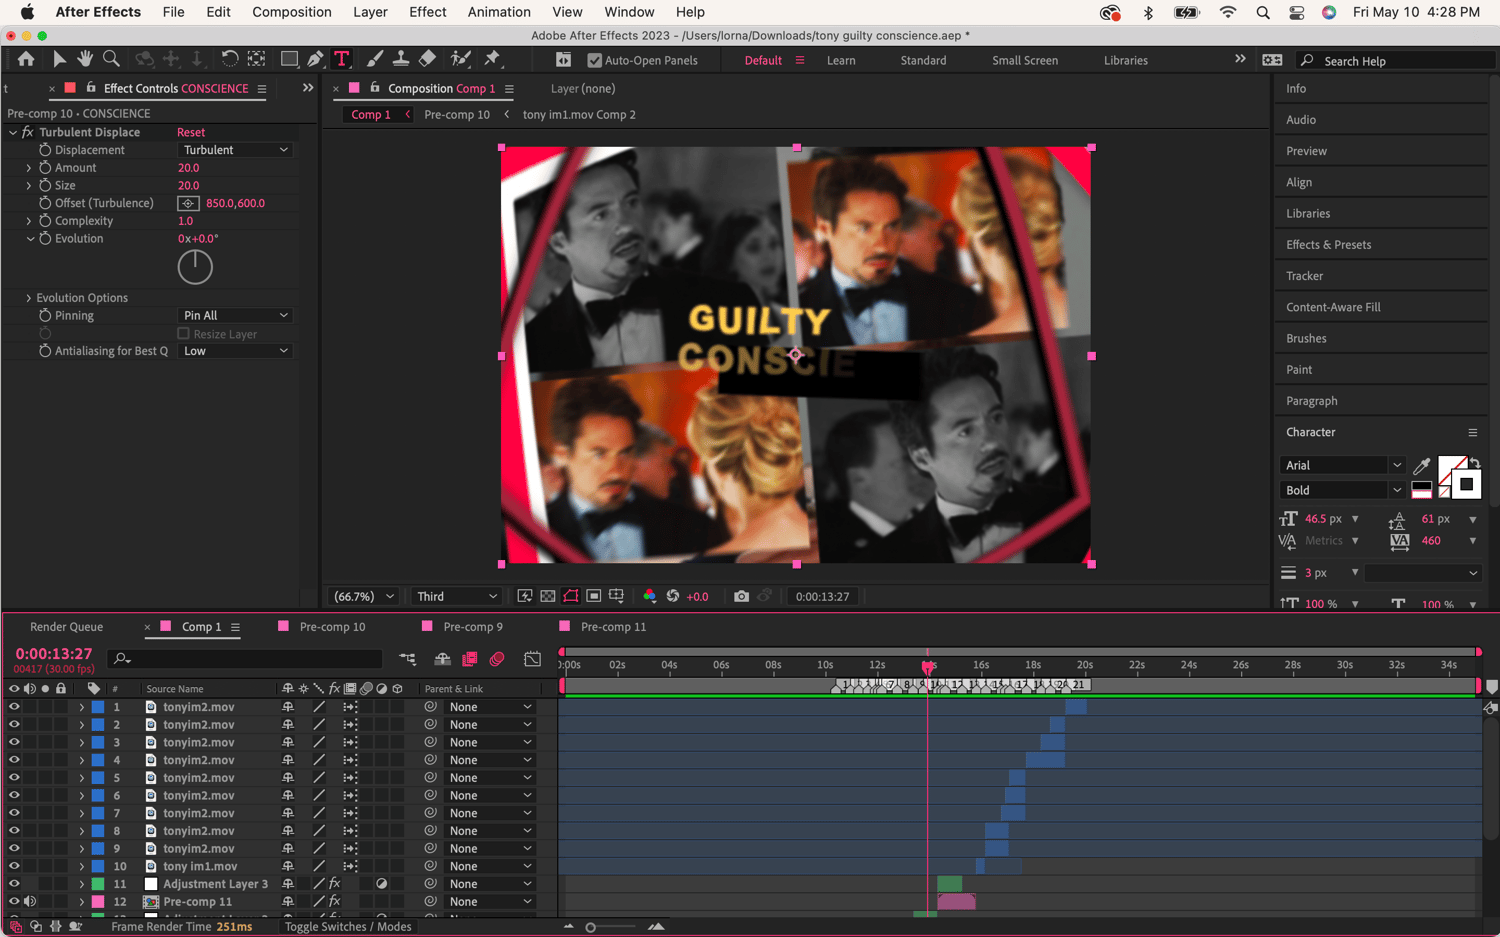Hide the tony im1.mov layer

(14, 866)
